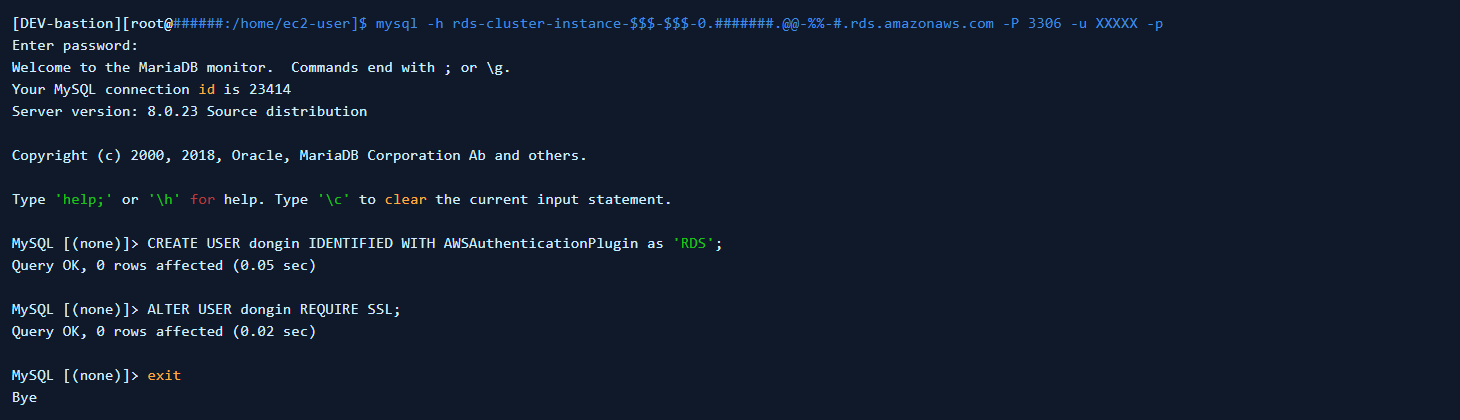This screenshot has height=420, width=1460.
Task: Click the orange word clear
Action: [405, 199]
